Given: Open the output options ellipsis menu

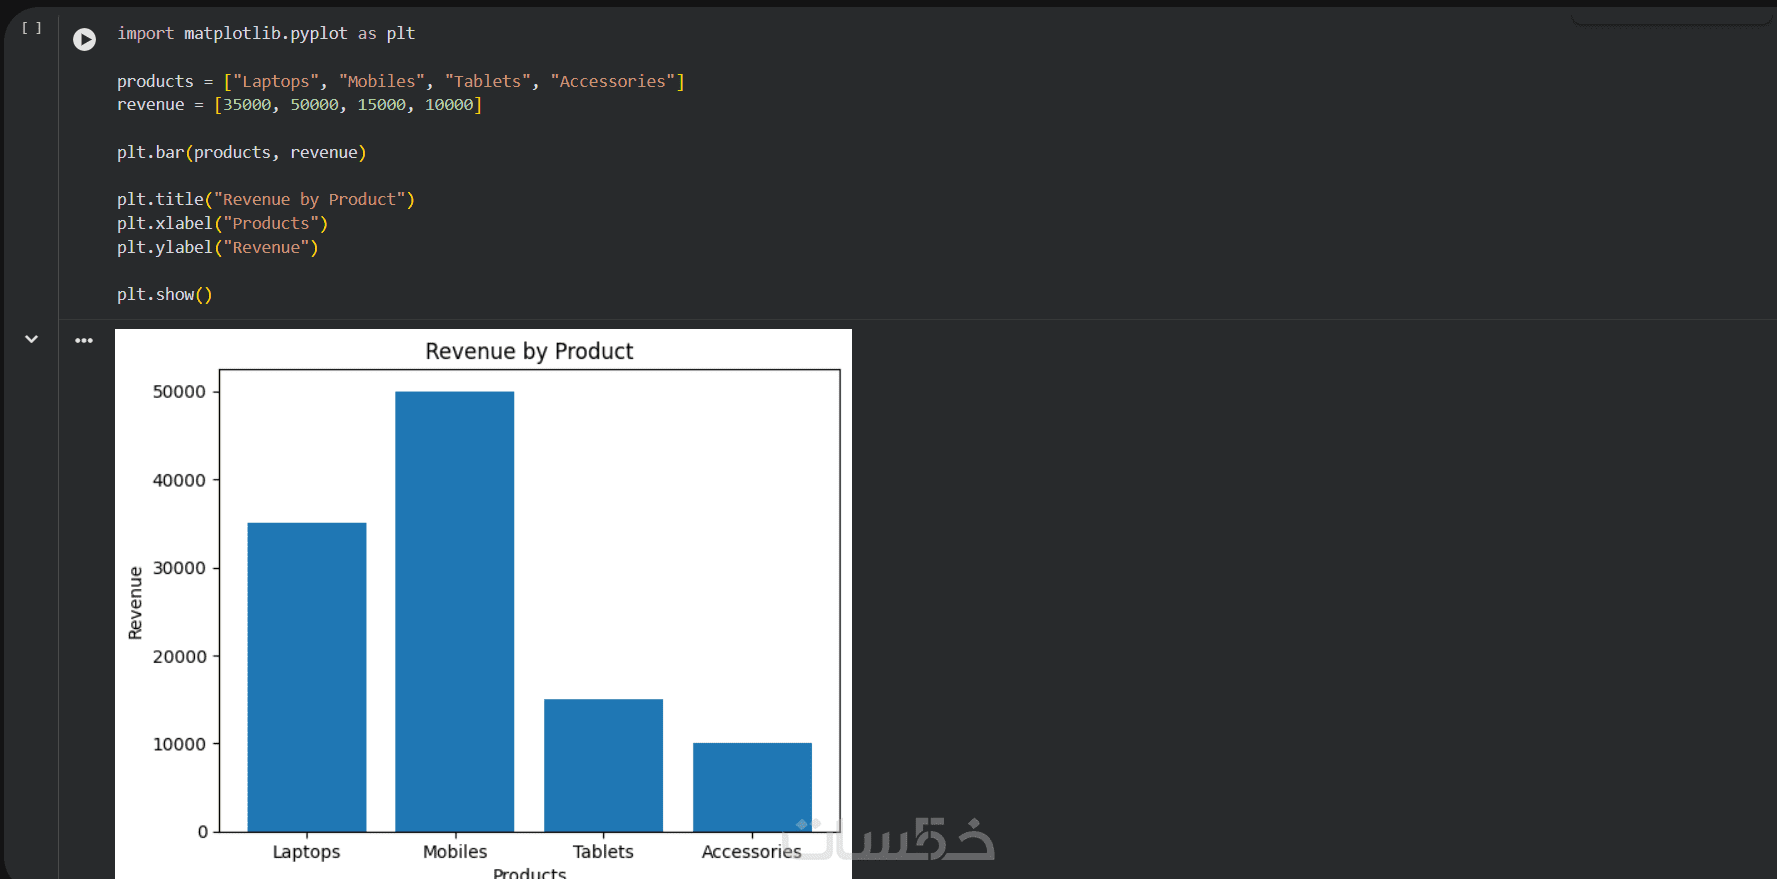Looking at the screenshot, I should click(84, 341).
